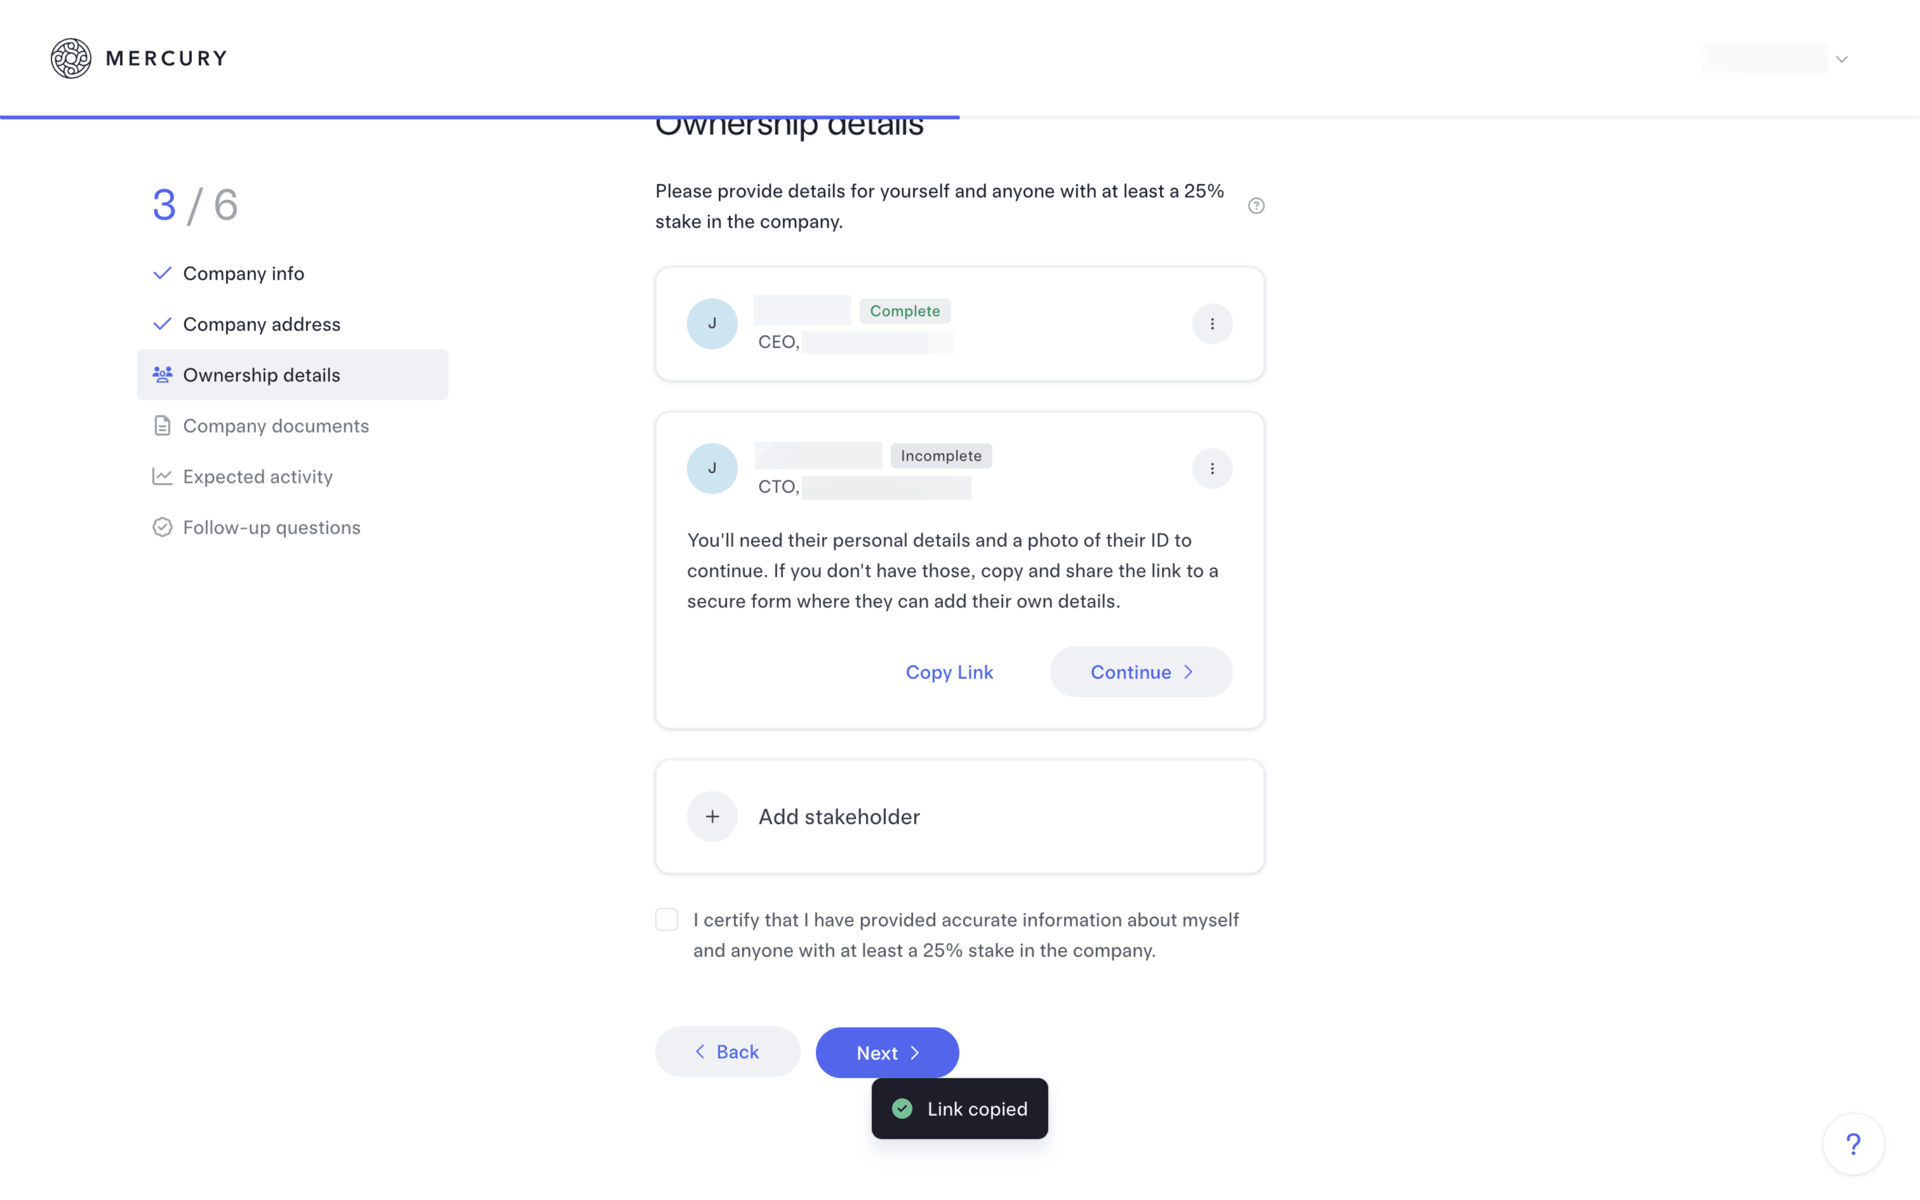Click Continue for incomplete stakeholder
The width and height of the screenshot is (1920, 1200).
(x=1141, y=672)
